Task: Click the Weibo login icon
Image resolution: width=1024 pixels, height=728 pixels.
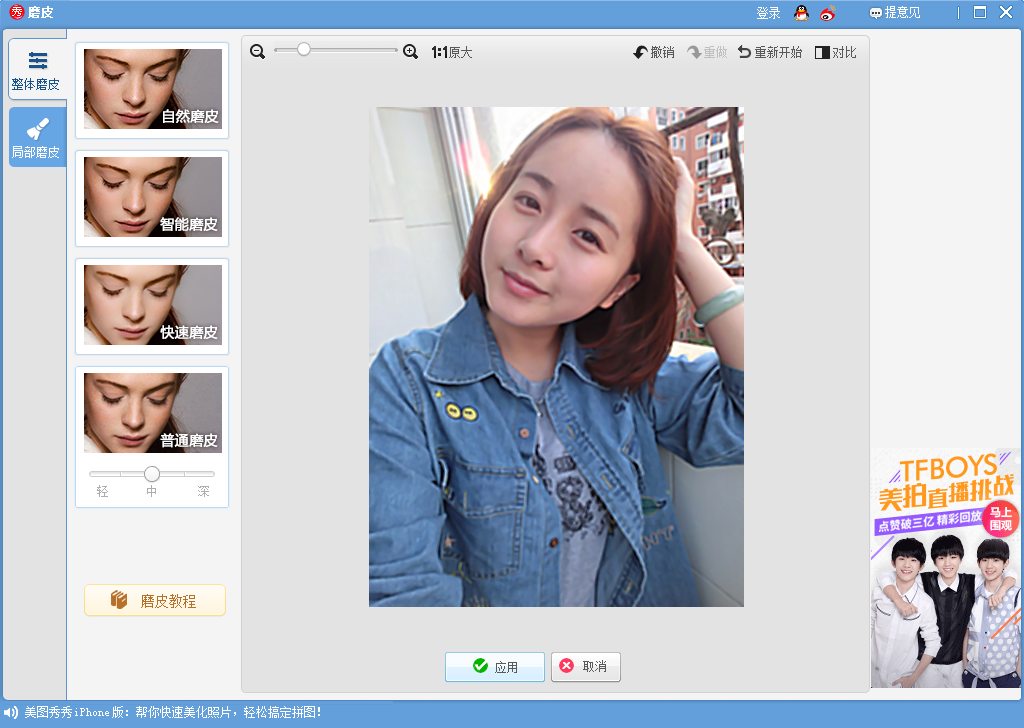Action: click(827, 13)
